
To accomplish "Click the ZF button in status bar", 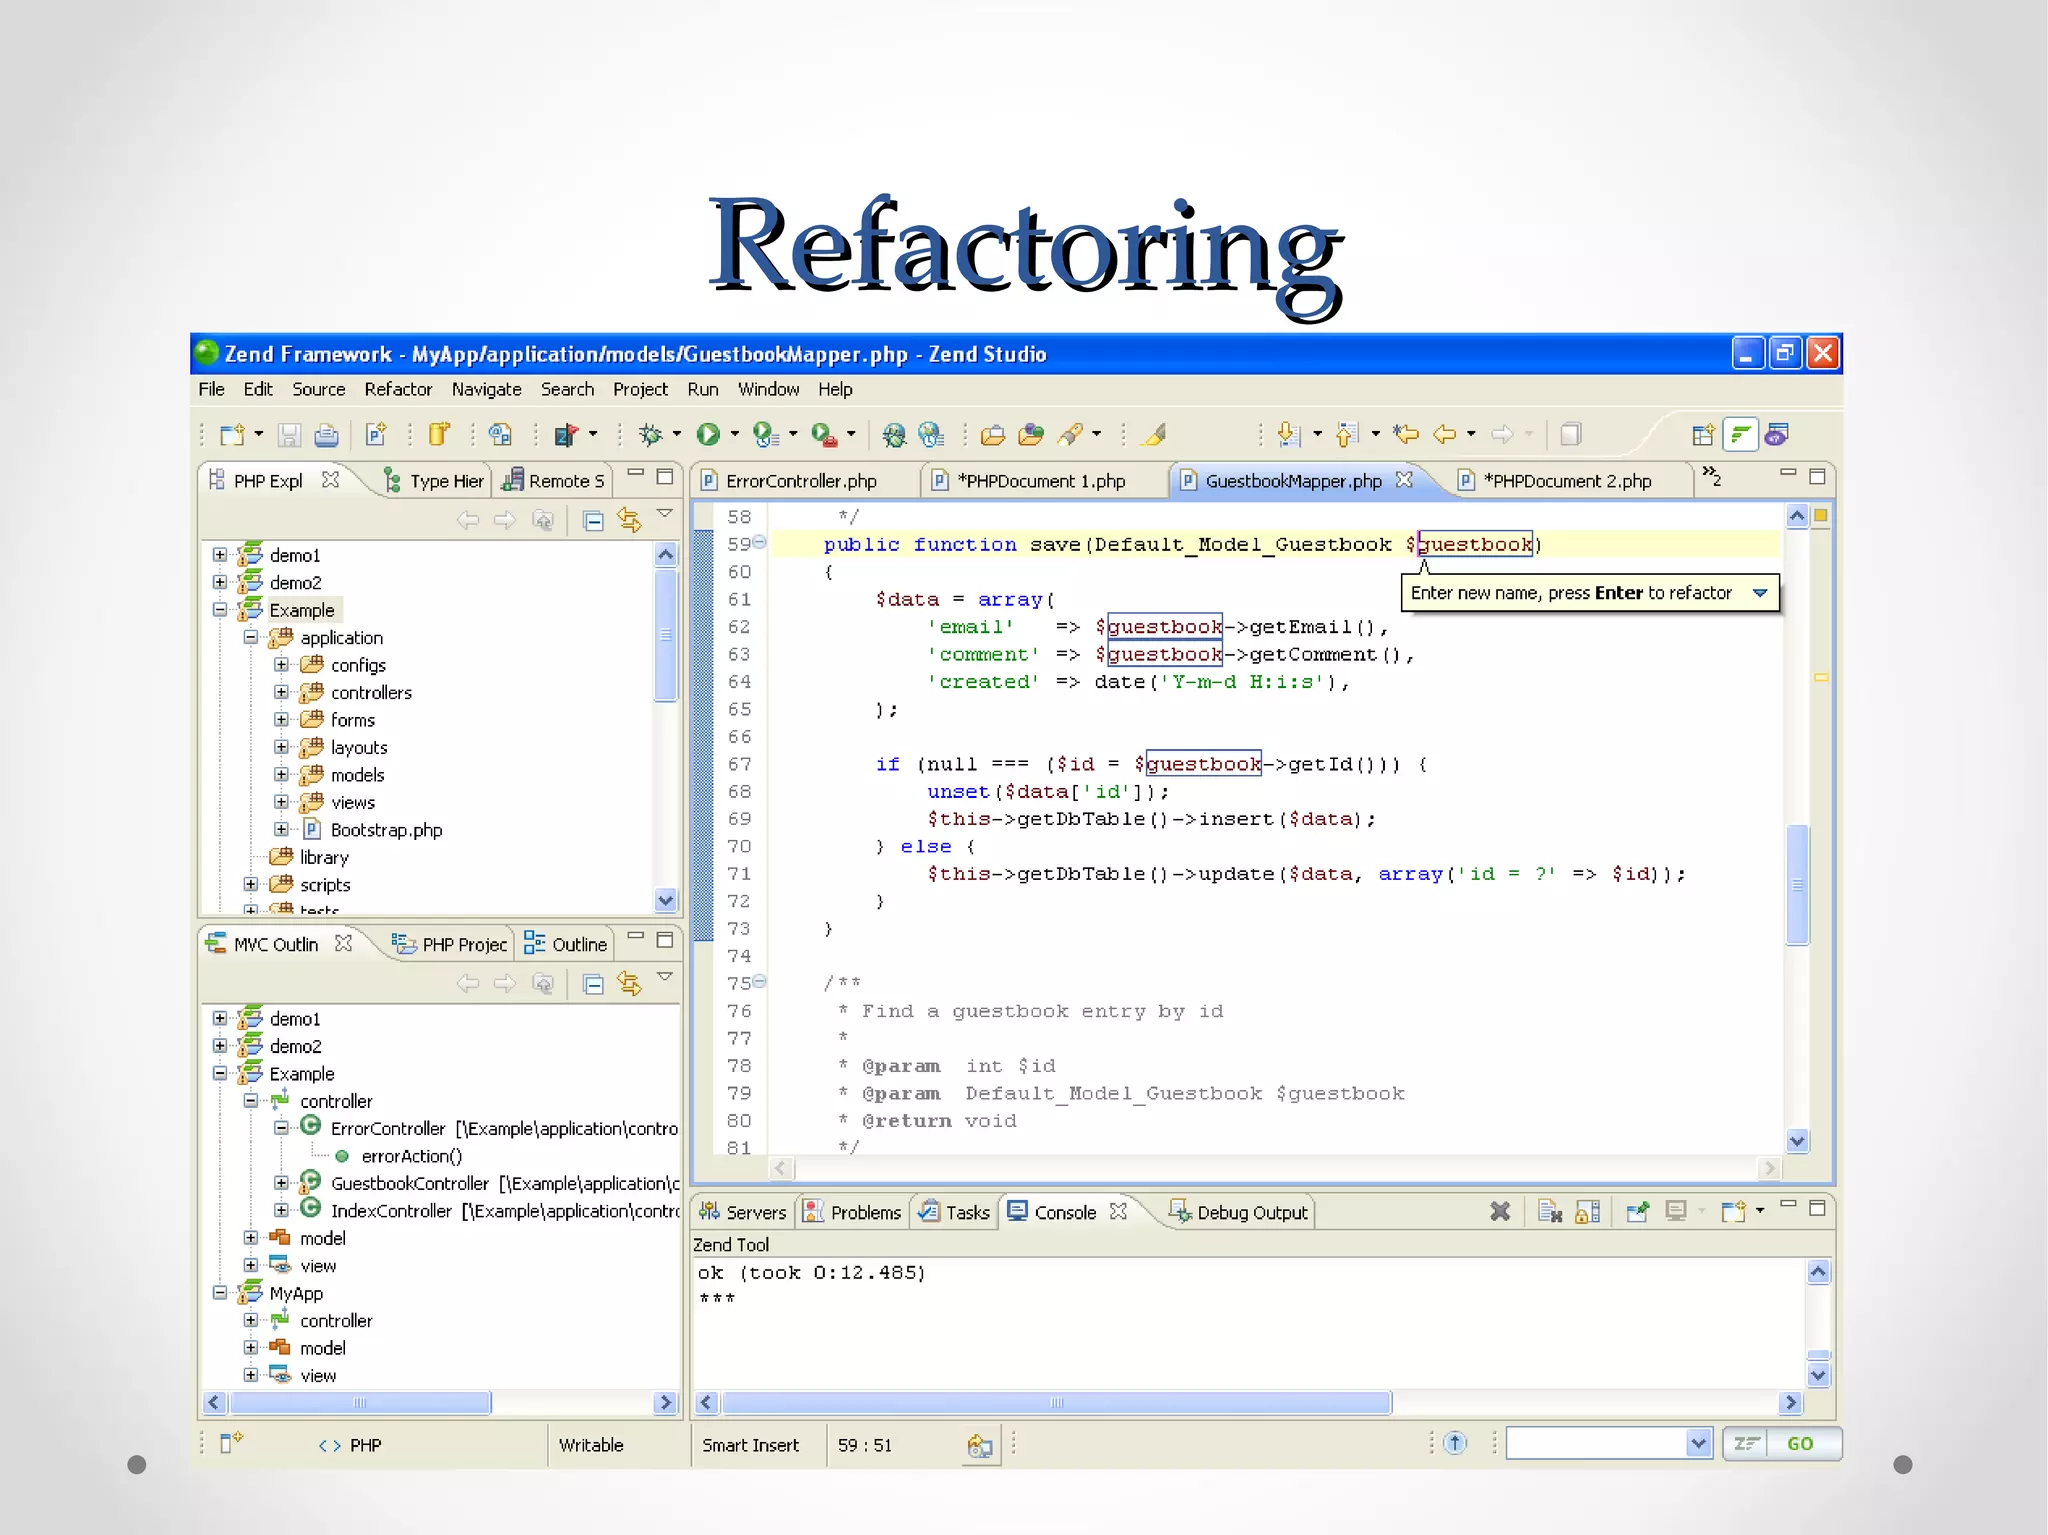I will (1746, 1444).
